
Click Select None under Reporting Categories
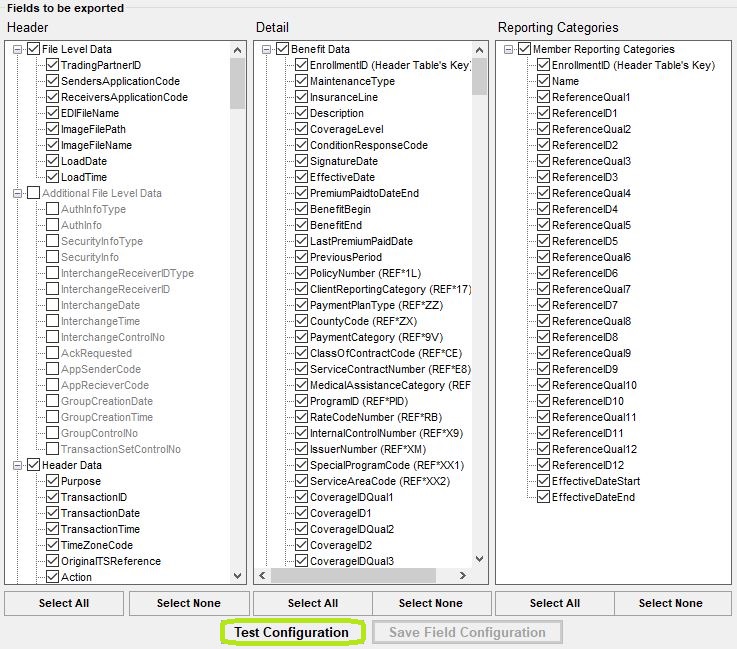pyautogui.click(x=671, y=603)
